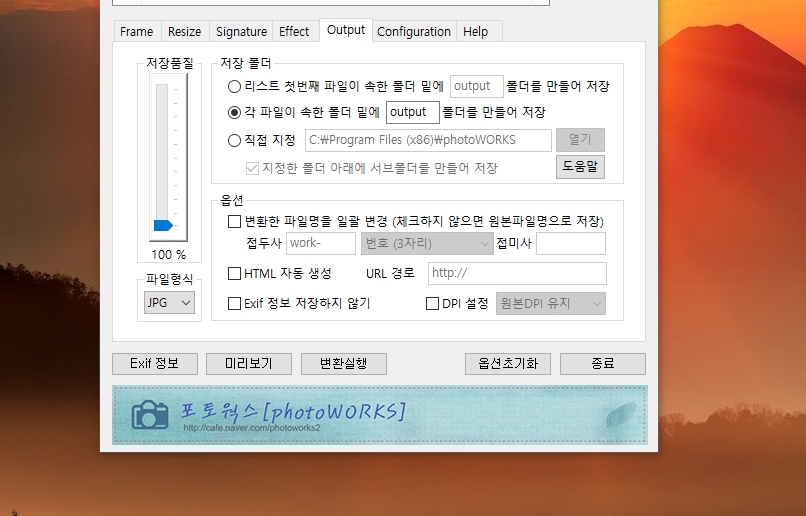
Task: Tick the DPI 설정 checkbox
Action: 432,303
